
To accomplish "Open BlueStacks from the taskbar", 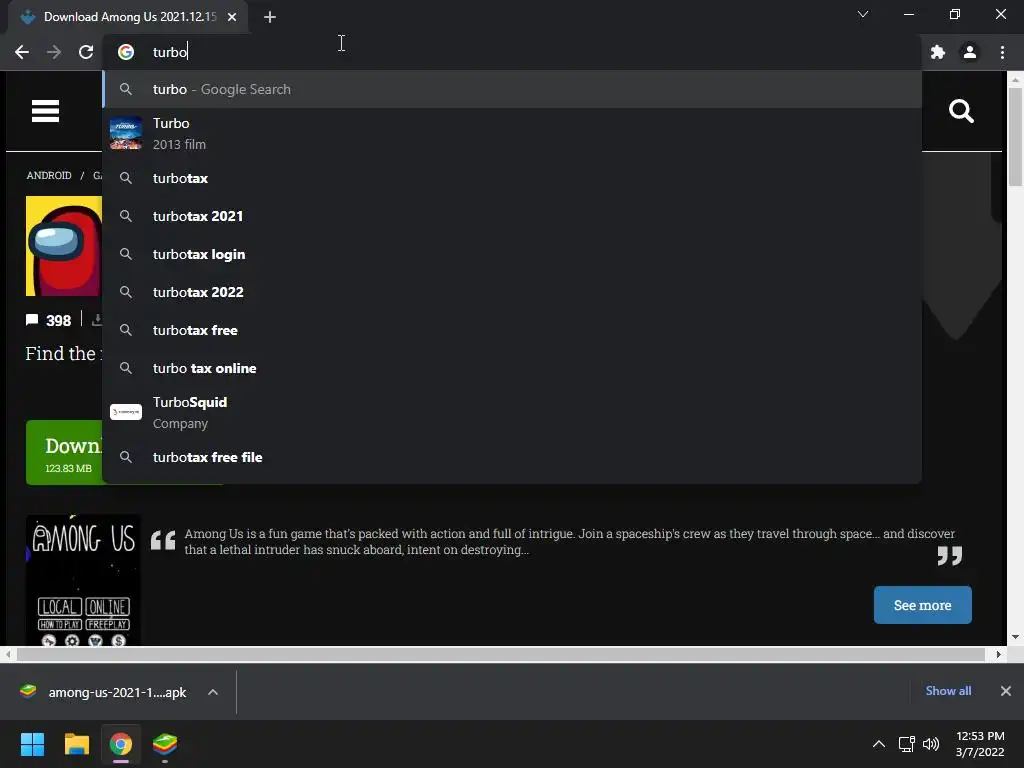I will tap(165, 744).
